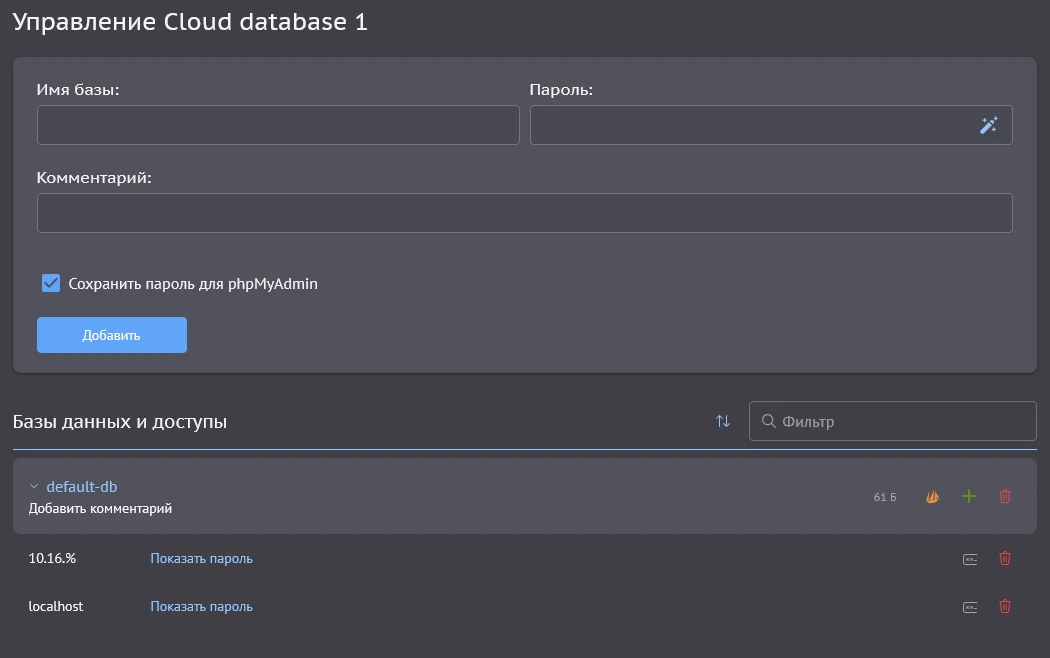The width and height of the screenshot is (1050, 658).
Task: Click change password icon for 10.16.% access
Action: click(969, 559)
